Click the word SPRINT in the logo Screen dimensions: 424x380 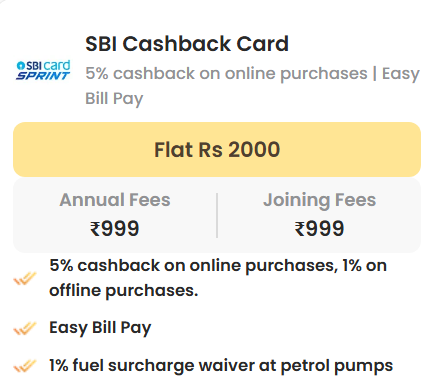(x=43, y=76)
